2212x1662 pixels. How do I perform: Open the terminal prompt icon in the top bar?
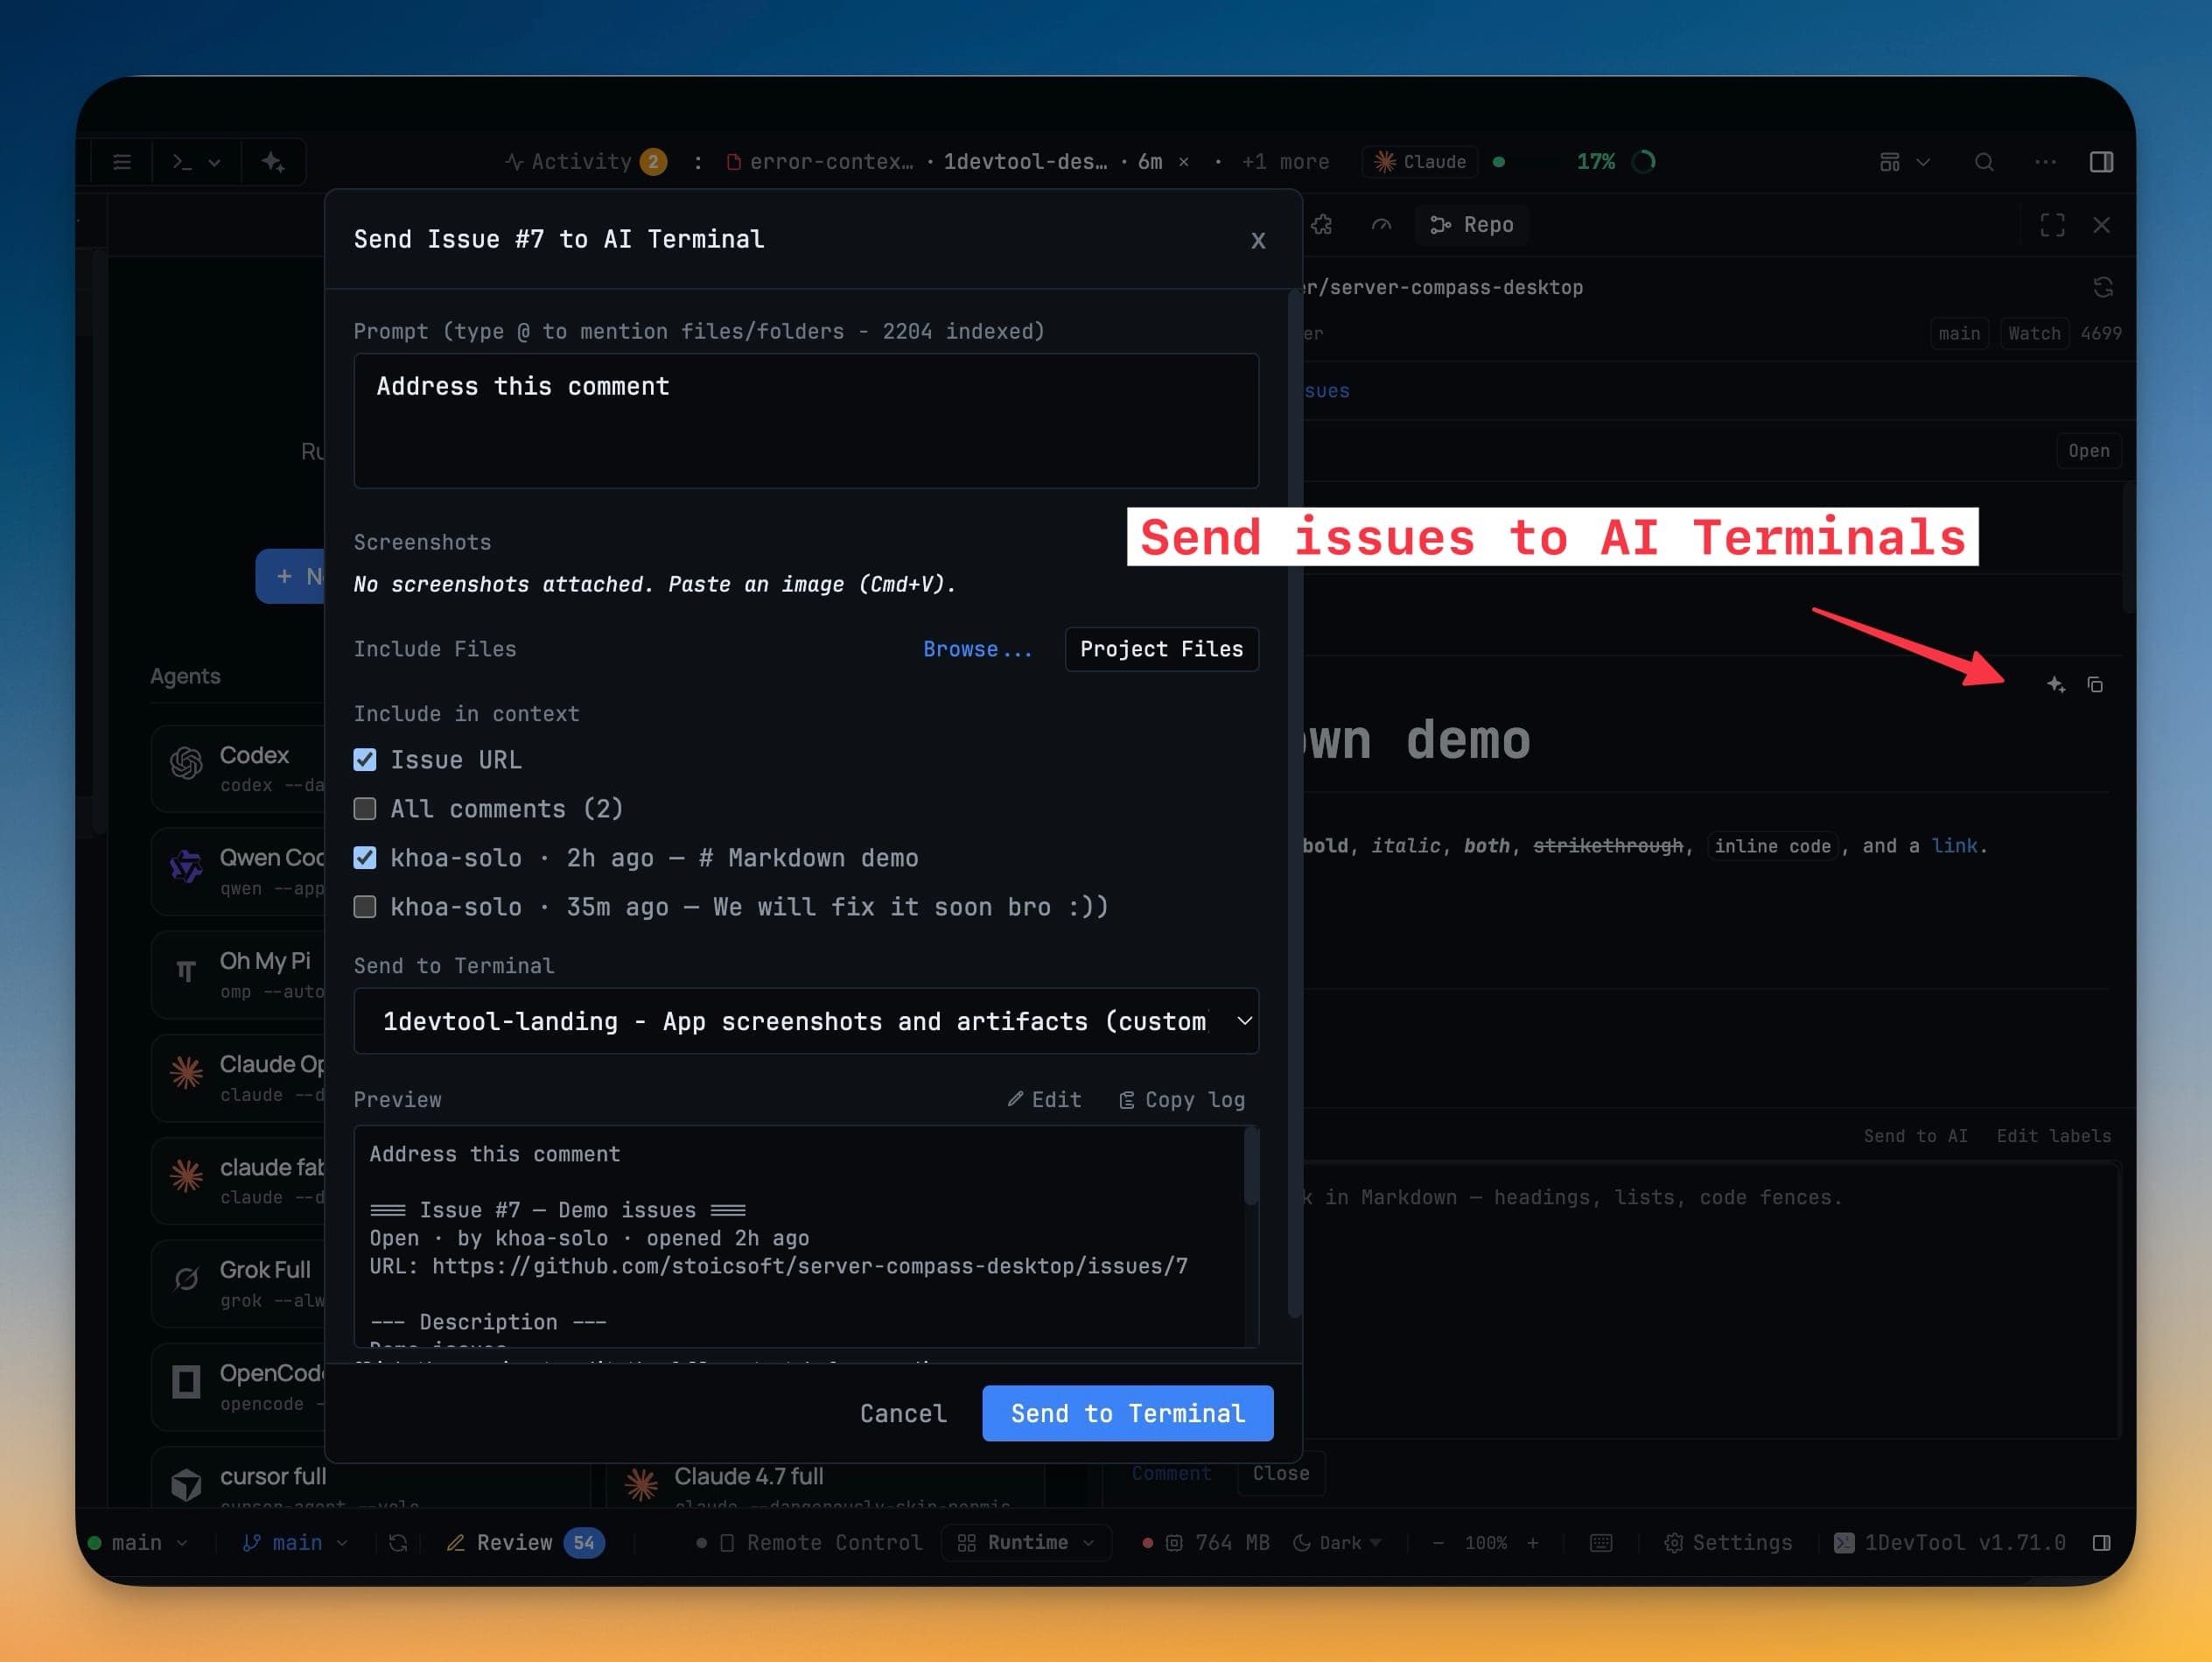click(182, 162)
